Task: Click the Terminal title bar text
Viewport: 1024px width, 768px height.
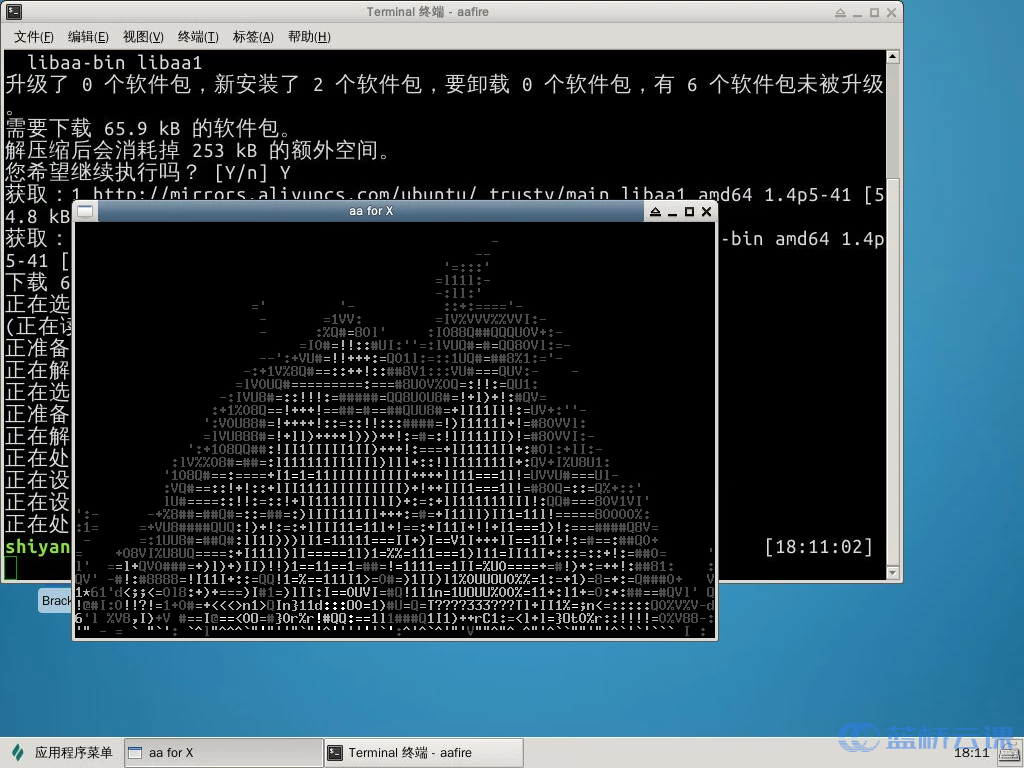Action: 427,12
